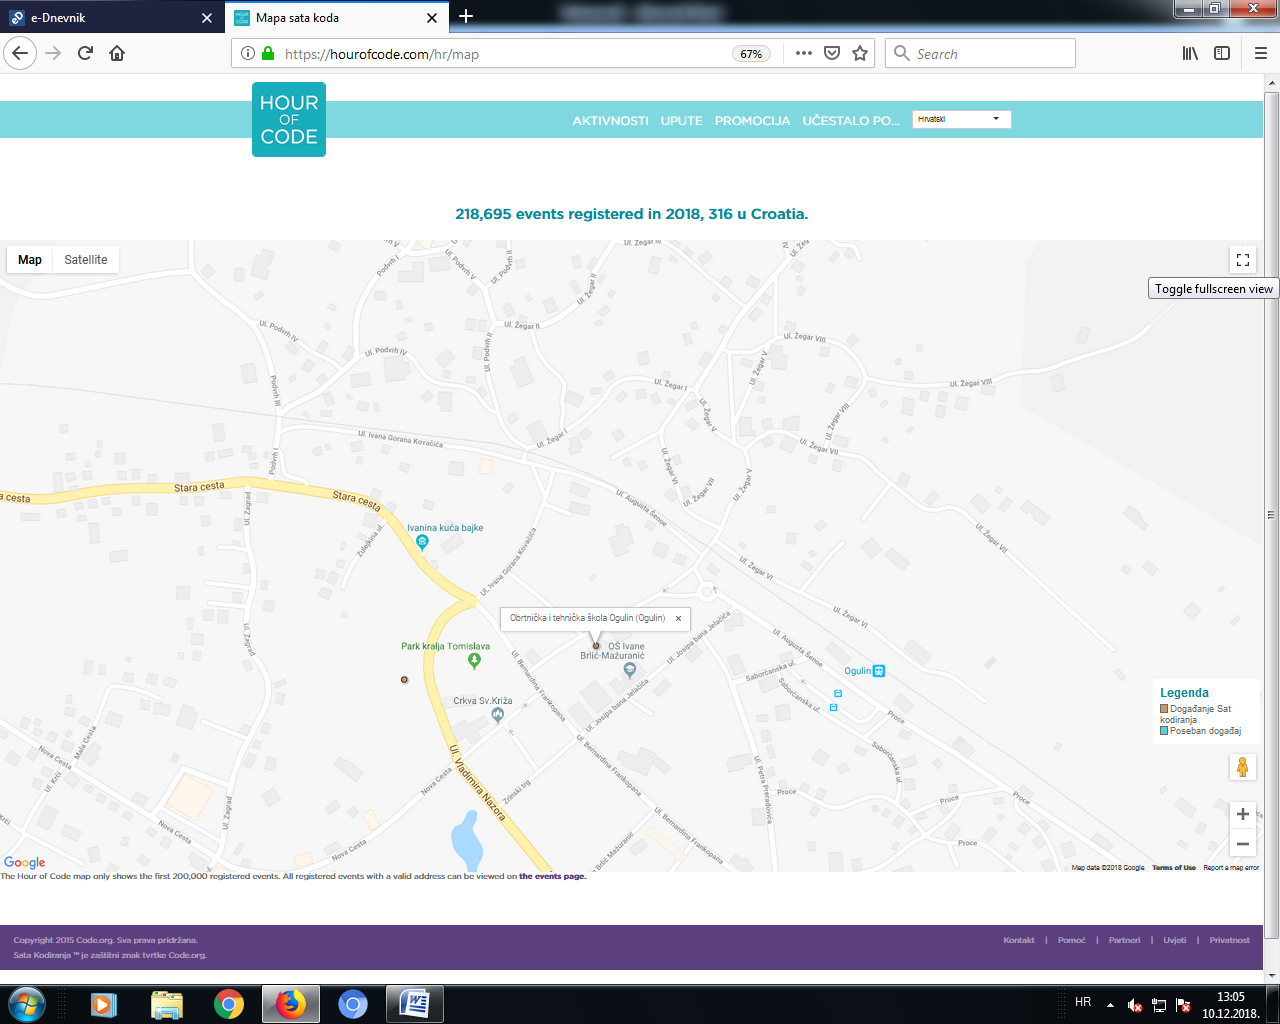
Task: Go to Firefox home page
Action: click(117, 54)
